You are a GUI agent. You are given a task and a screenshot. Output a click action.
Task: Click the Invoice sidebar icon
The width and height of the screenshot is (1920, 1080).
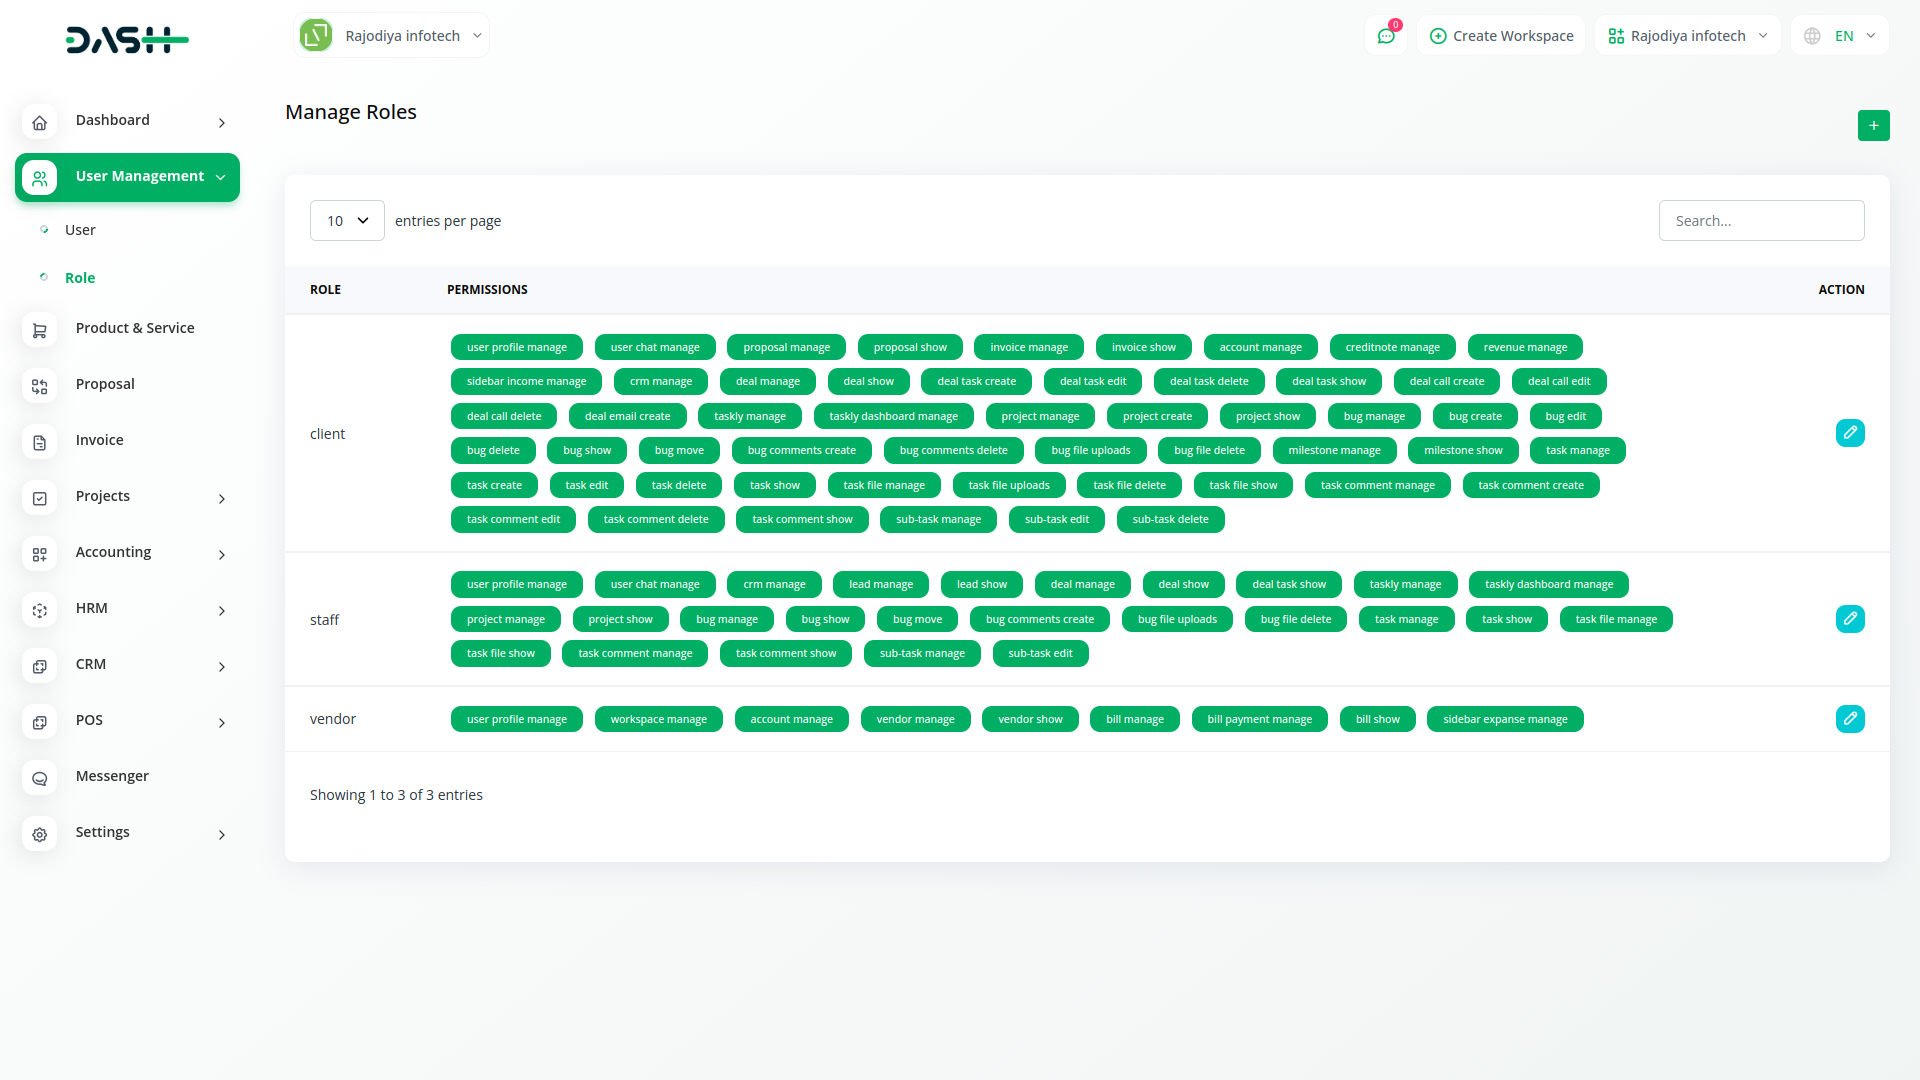point(39,442)
